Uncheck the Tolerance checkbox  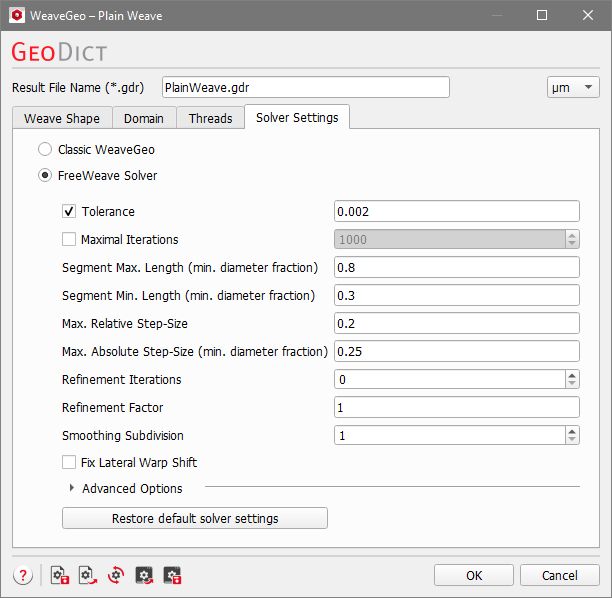point(69,211)
